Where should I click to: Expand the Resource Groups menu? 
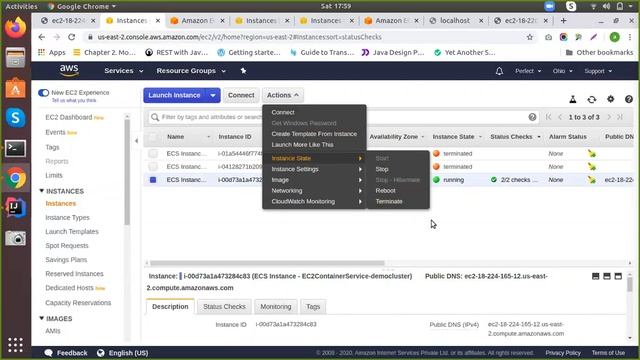coord(191,71)
